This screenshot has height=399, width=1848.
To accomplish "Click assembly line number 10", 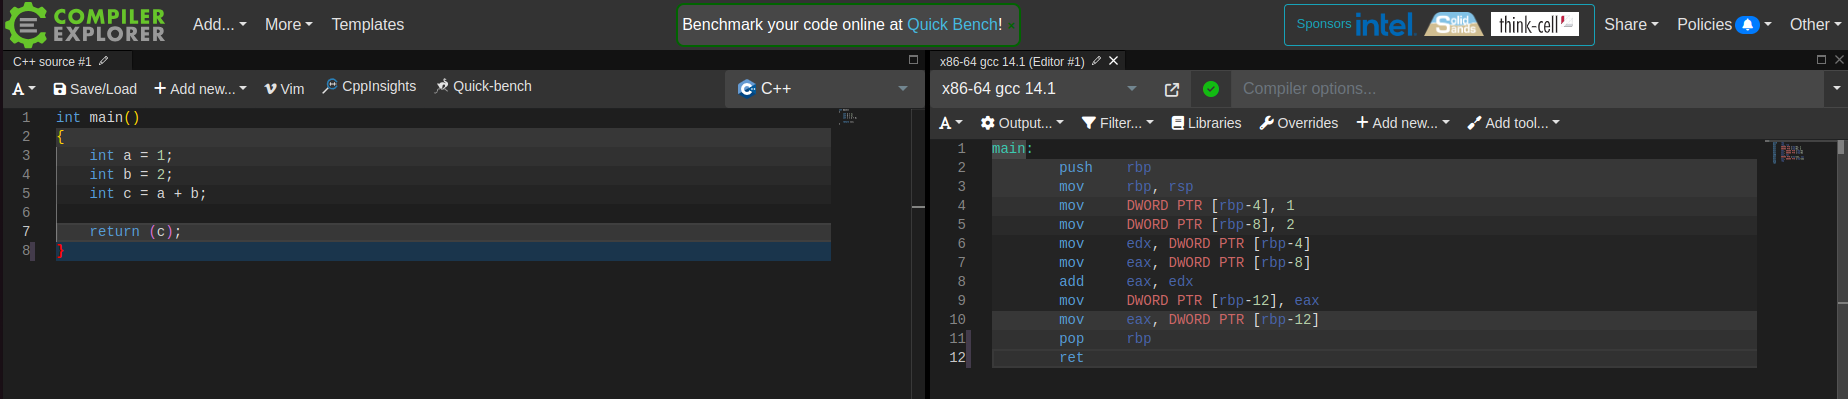I will (x=957, y=320).
